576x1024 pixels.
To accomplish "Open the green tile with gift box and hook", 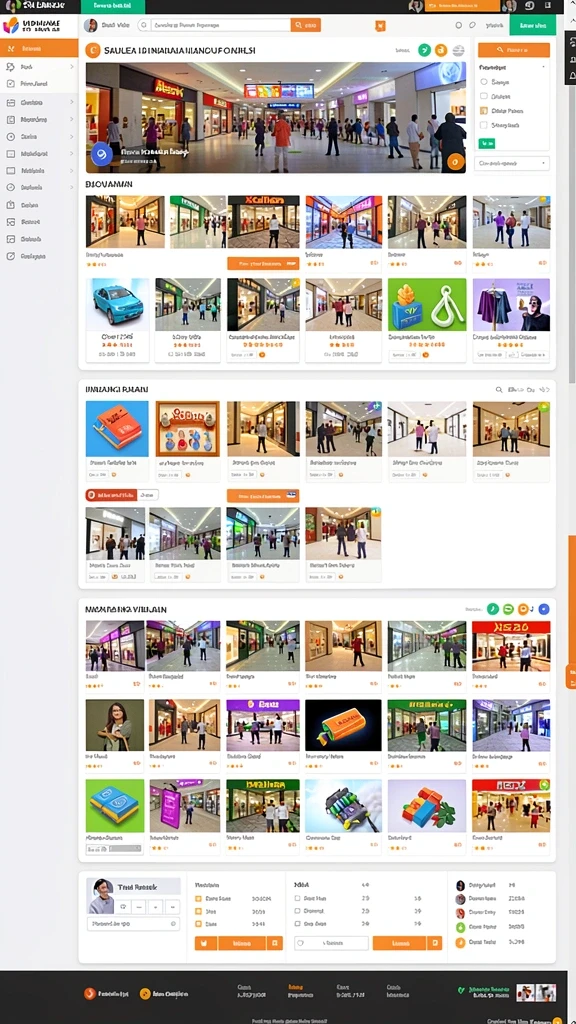I will click(427, 304).
